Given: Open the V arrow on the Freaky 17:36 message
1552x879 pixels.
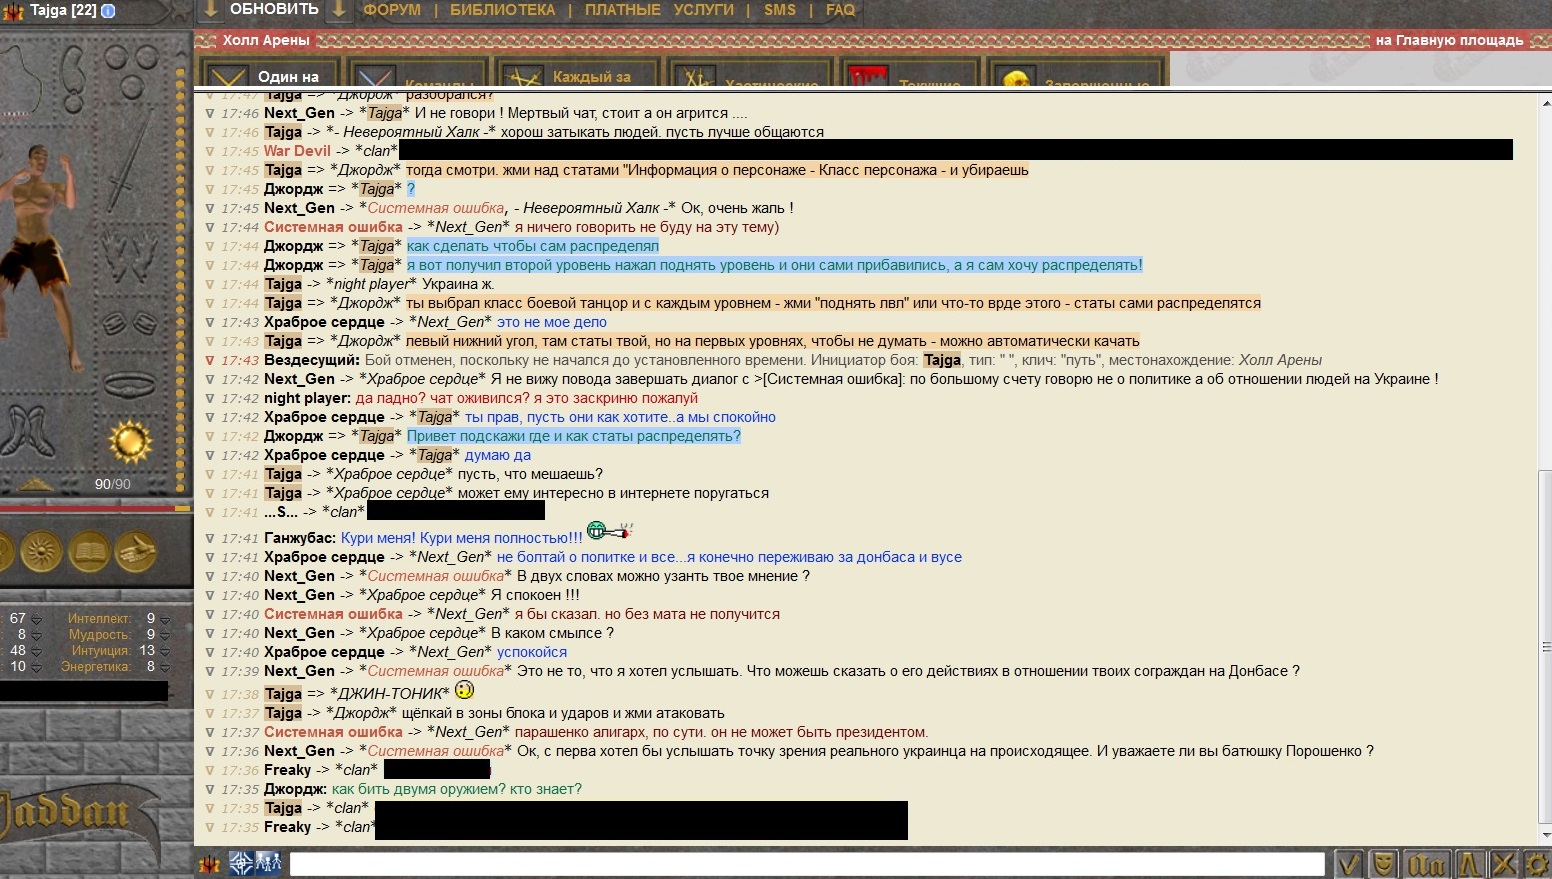Looking at the screenshot, I should coord(210,771).
